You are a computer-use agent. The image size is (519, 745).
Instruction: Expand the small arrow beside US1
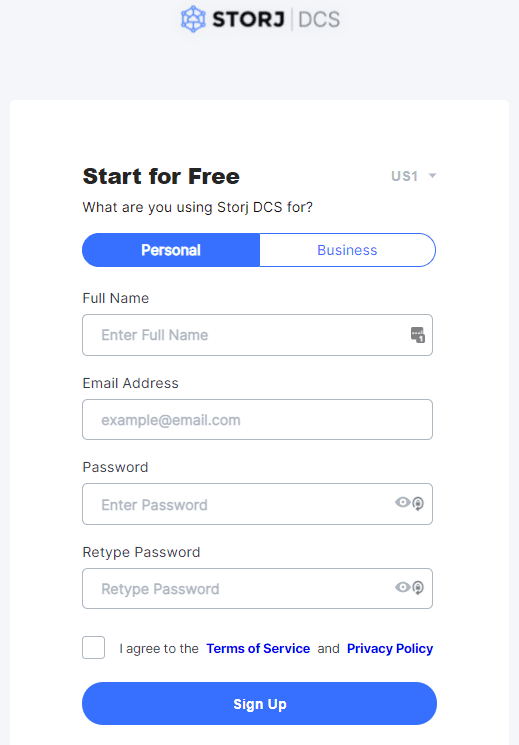(432, 176)
